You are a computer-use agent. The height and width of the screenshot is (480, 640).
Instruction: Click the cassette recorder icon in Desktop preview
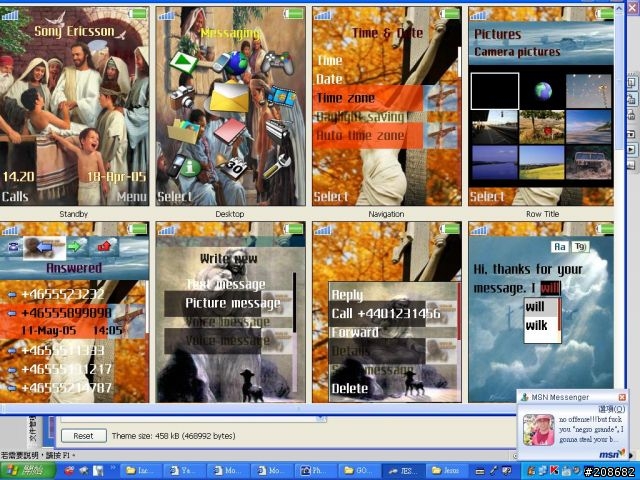tap(278, 131)
